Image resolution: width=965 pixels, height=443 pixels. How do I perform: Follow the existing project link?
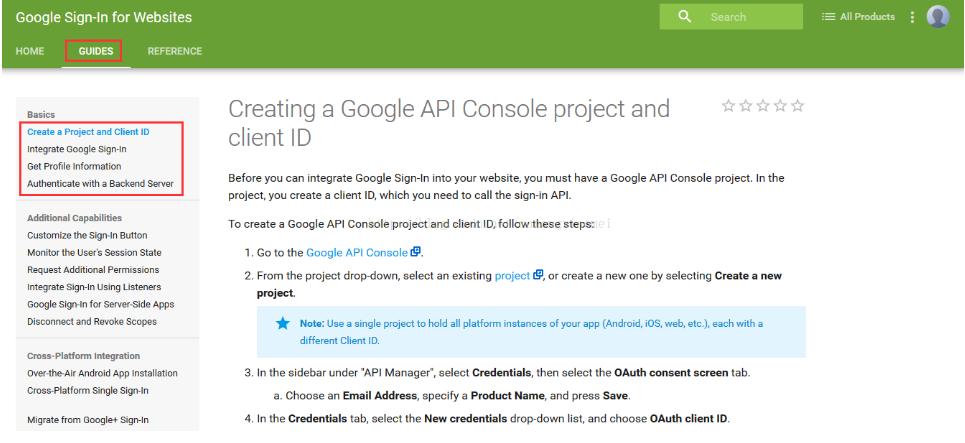511,276
